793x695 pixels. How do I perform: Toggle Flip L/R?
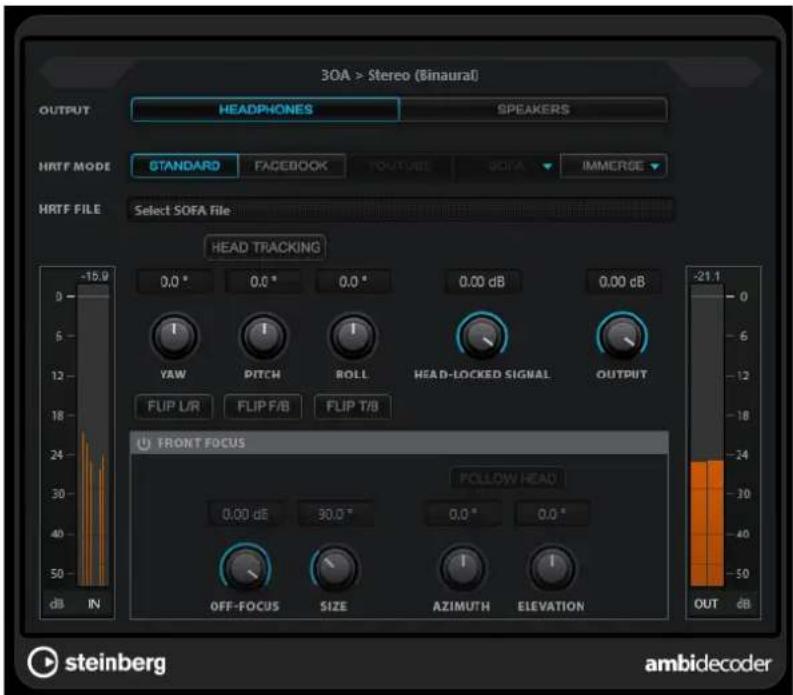pyautogui.click(x=173, y=407)
